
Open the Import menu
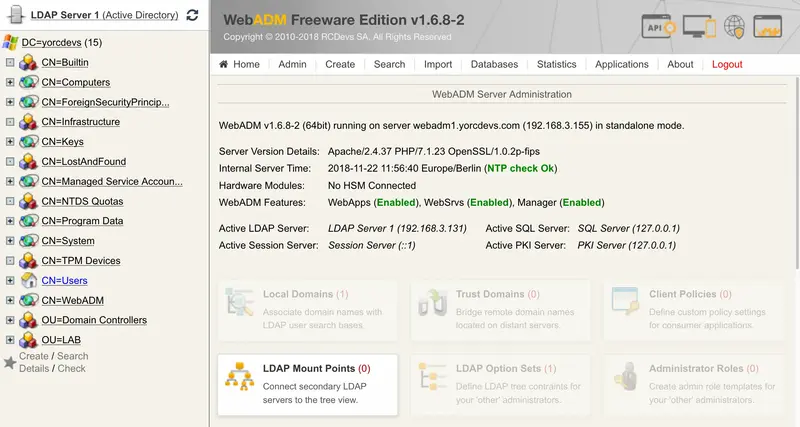coord(438,64)
